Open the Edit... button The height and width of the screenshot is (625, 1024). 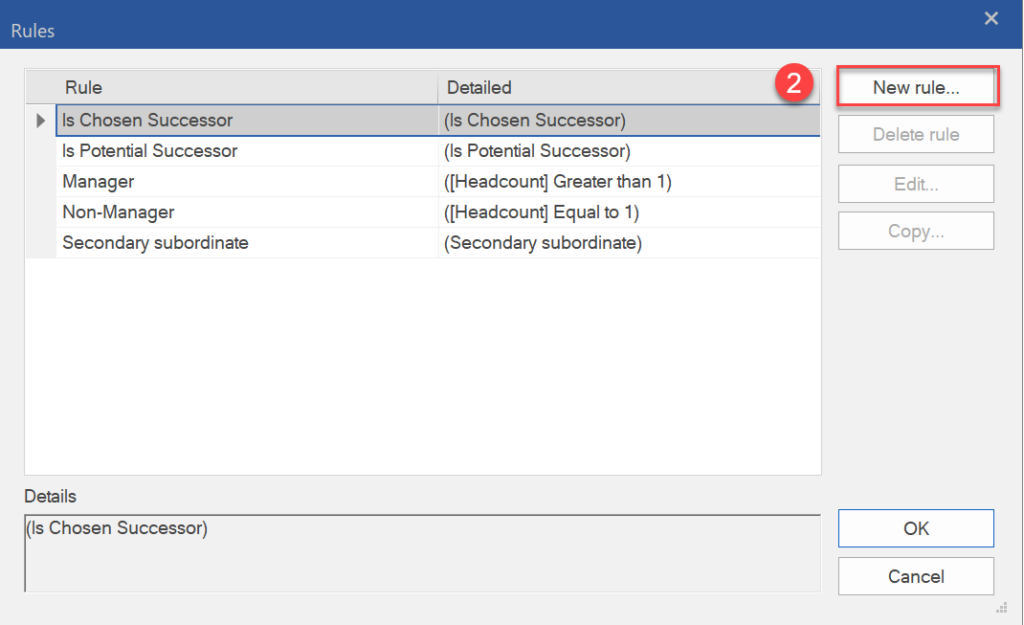click(x=916, y=184)
